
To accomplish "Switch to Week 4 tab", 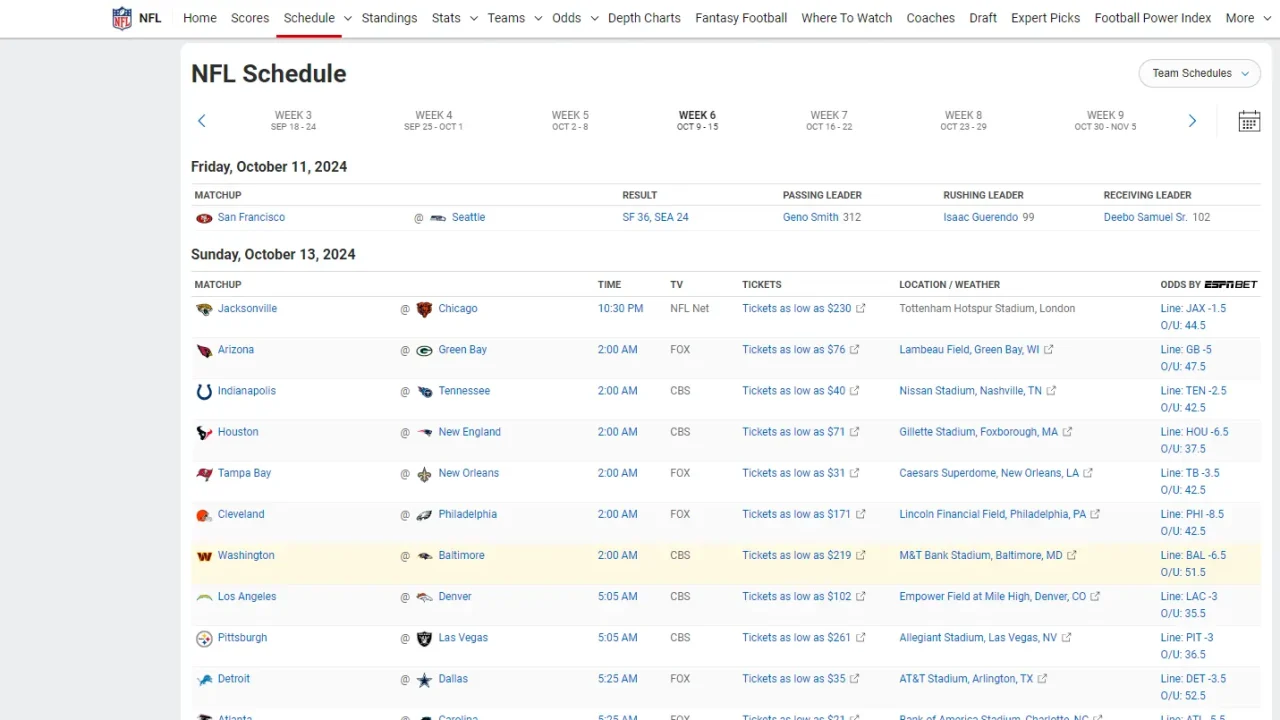I will [433, 121].
